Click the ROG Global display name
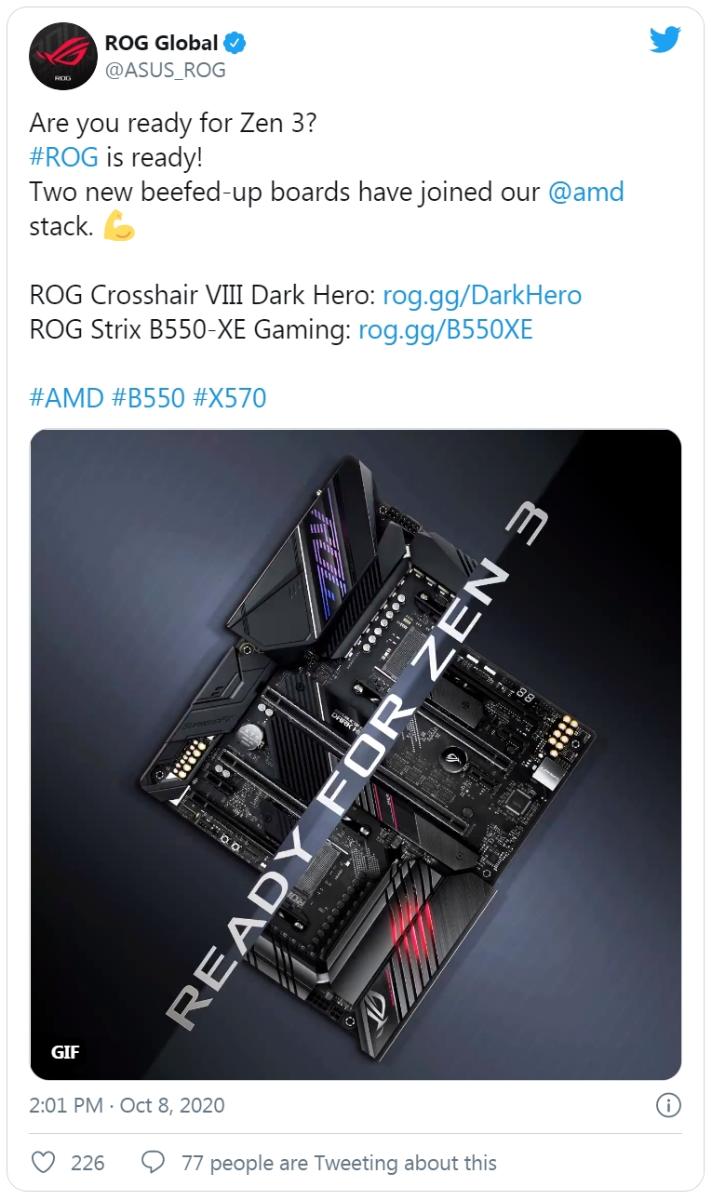The height and width of the screenshot is (1200, 712). 161,43
